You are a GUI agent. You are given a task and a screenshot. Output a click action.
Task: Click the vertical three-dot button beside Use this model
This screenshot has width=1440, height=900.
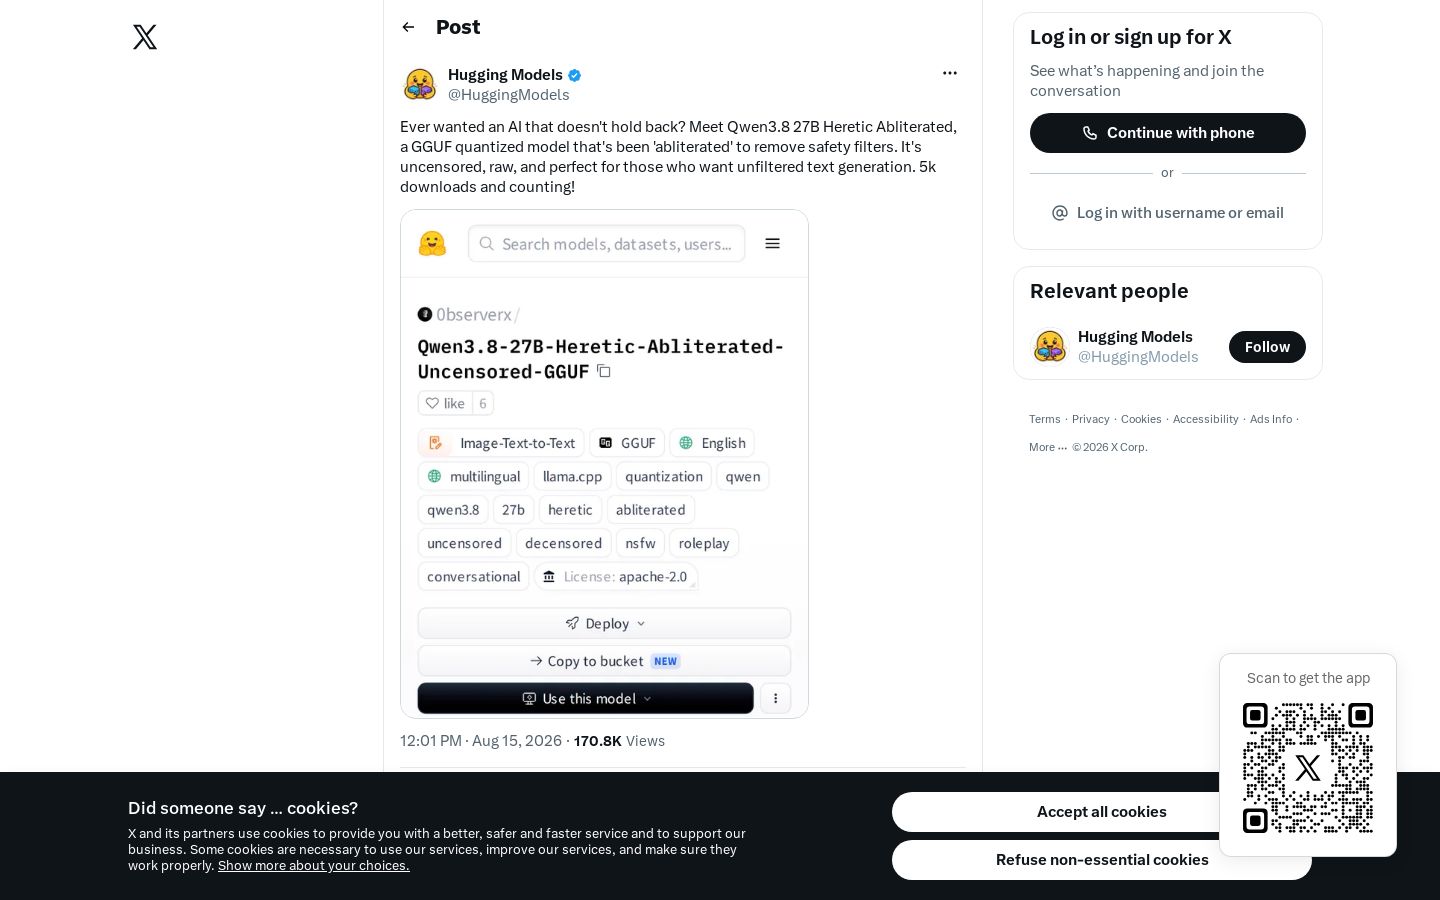pyautogui.click(x=775, y=698)
